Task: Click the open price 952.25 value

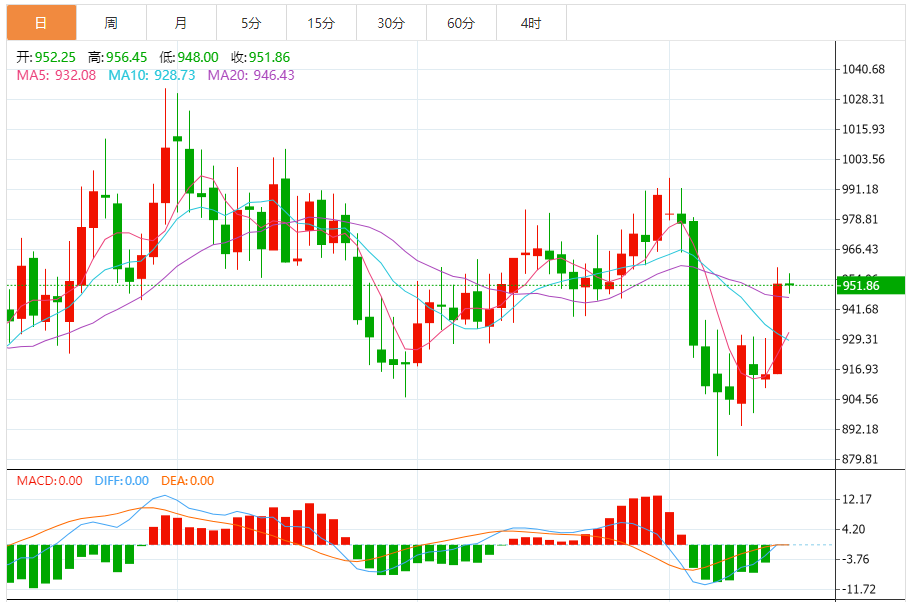Action: coord(55,57)
